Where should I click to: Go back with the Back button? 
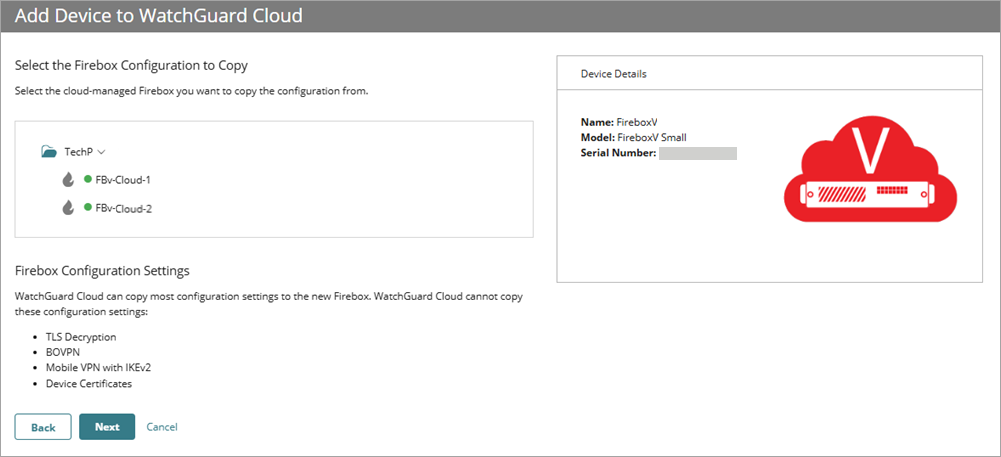43,427
